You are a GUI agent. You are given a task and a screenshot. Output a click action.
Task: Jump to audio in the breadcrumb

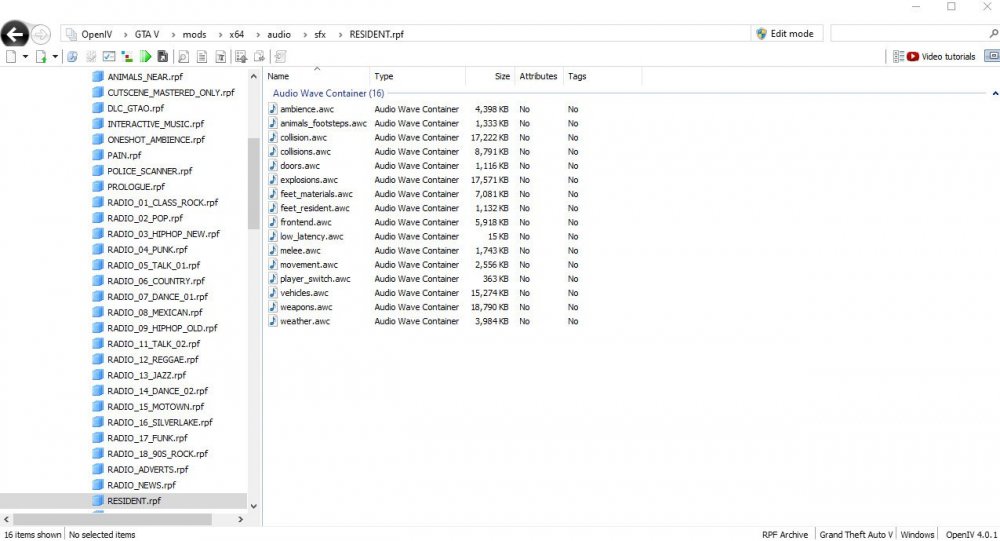279,34
